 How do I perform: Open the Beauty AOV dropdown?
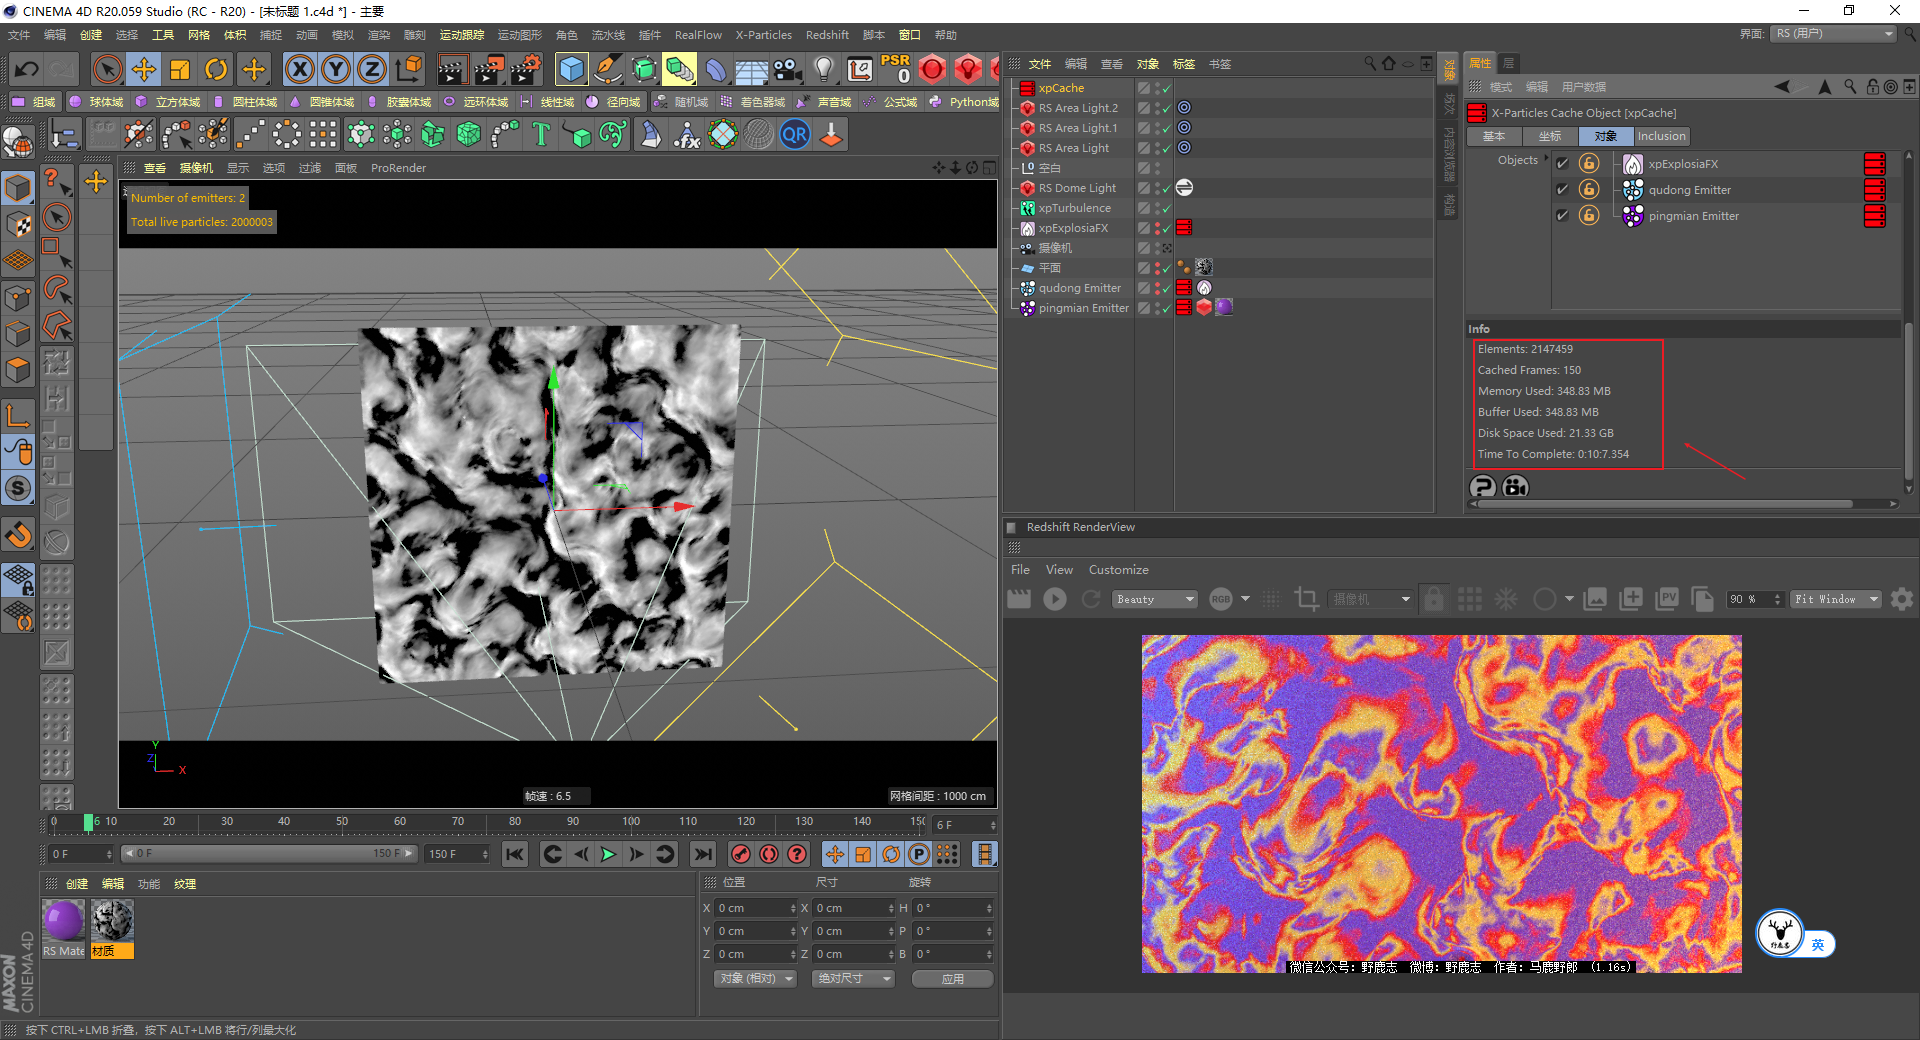point(1155,599)
